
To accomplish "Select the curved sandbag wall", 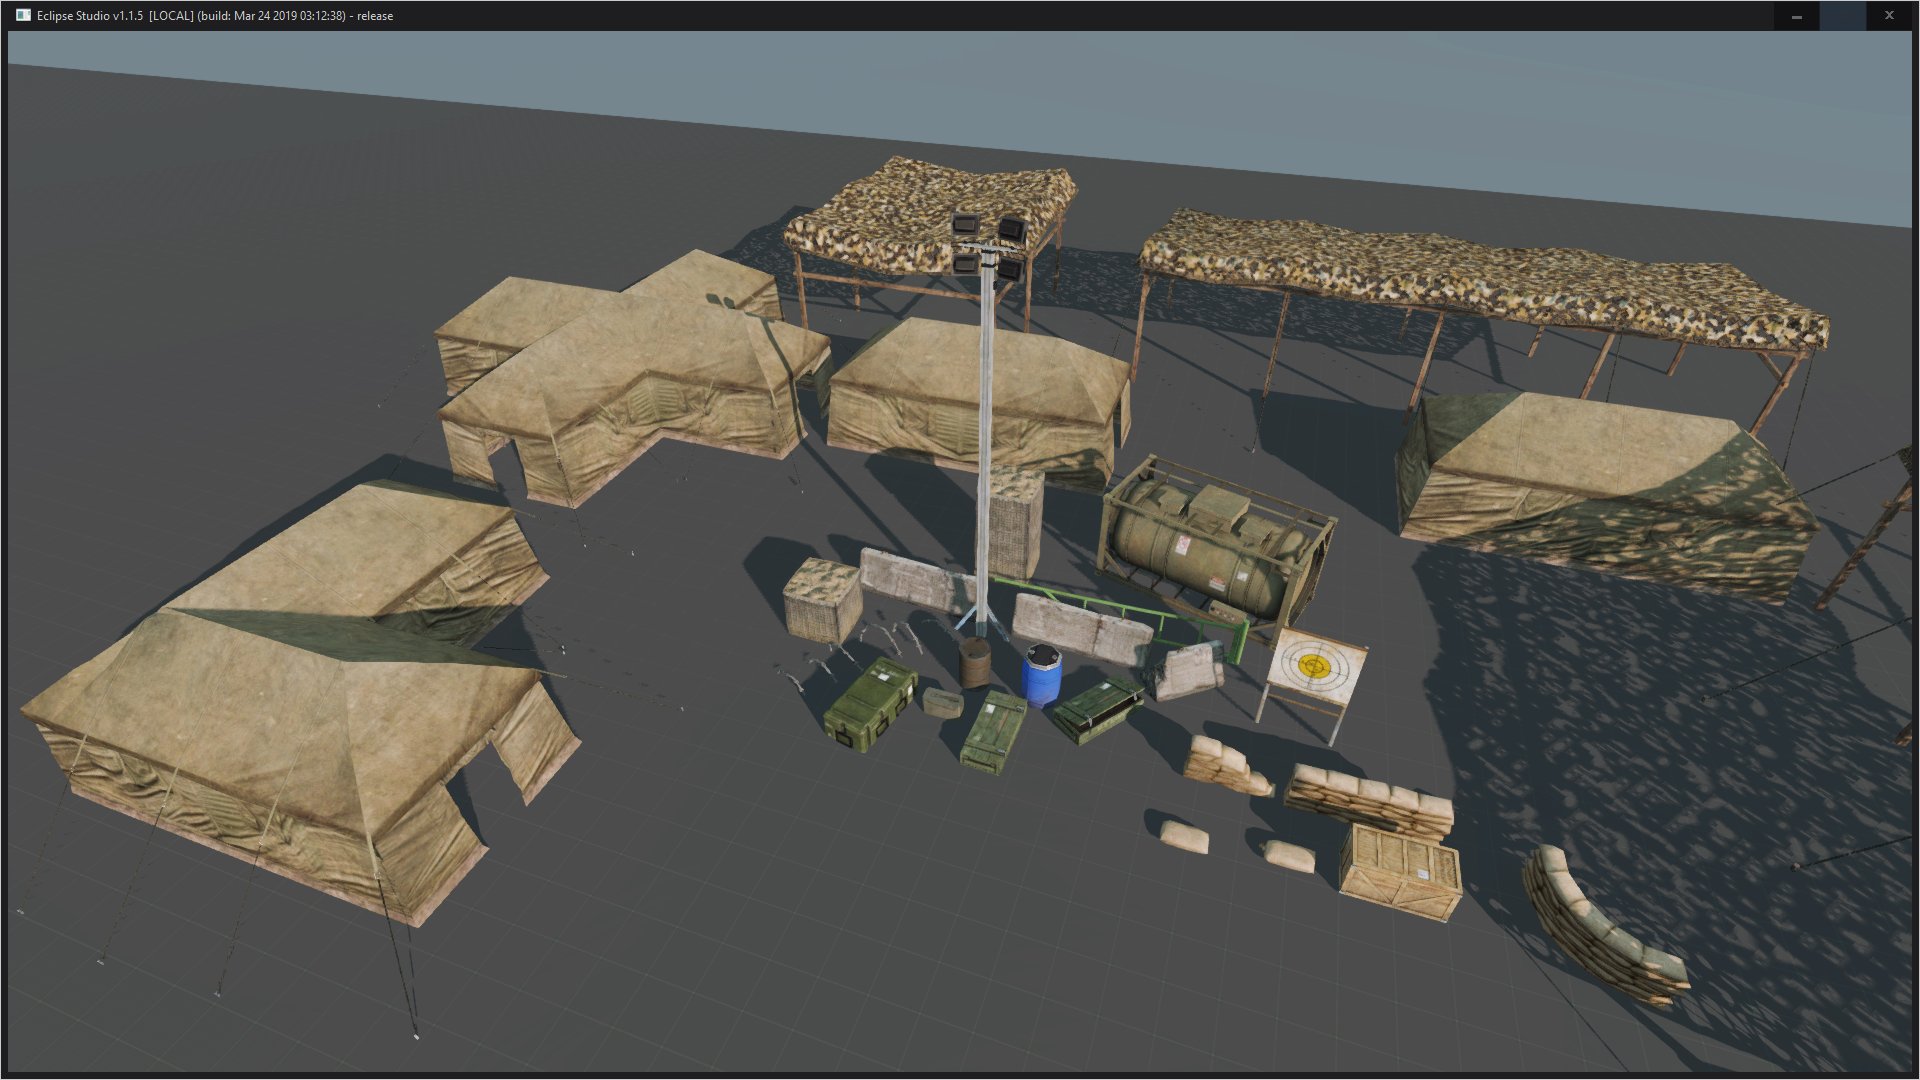I will (x=1603, y=926).
